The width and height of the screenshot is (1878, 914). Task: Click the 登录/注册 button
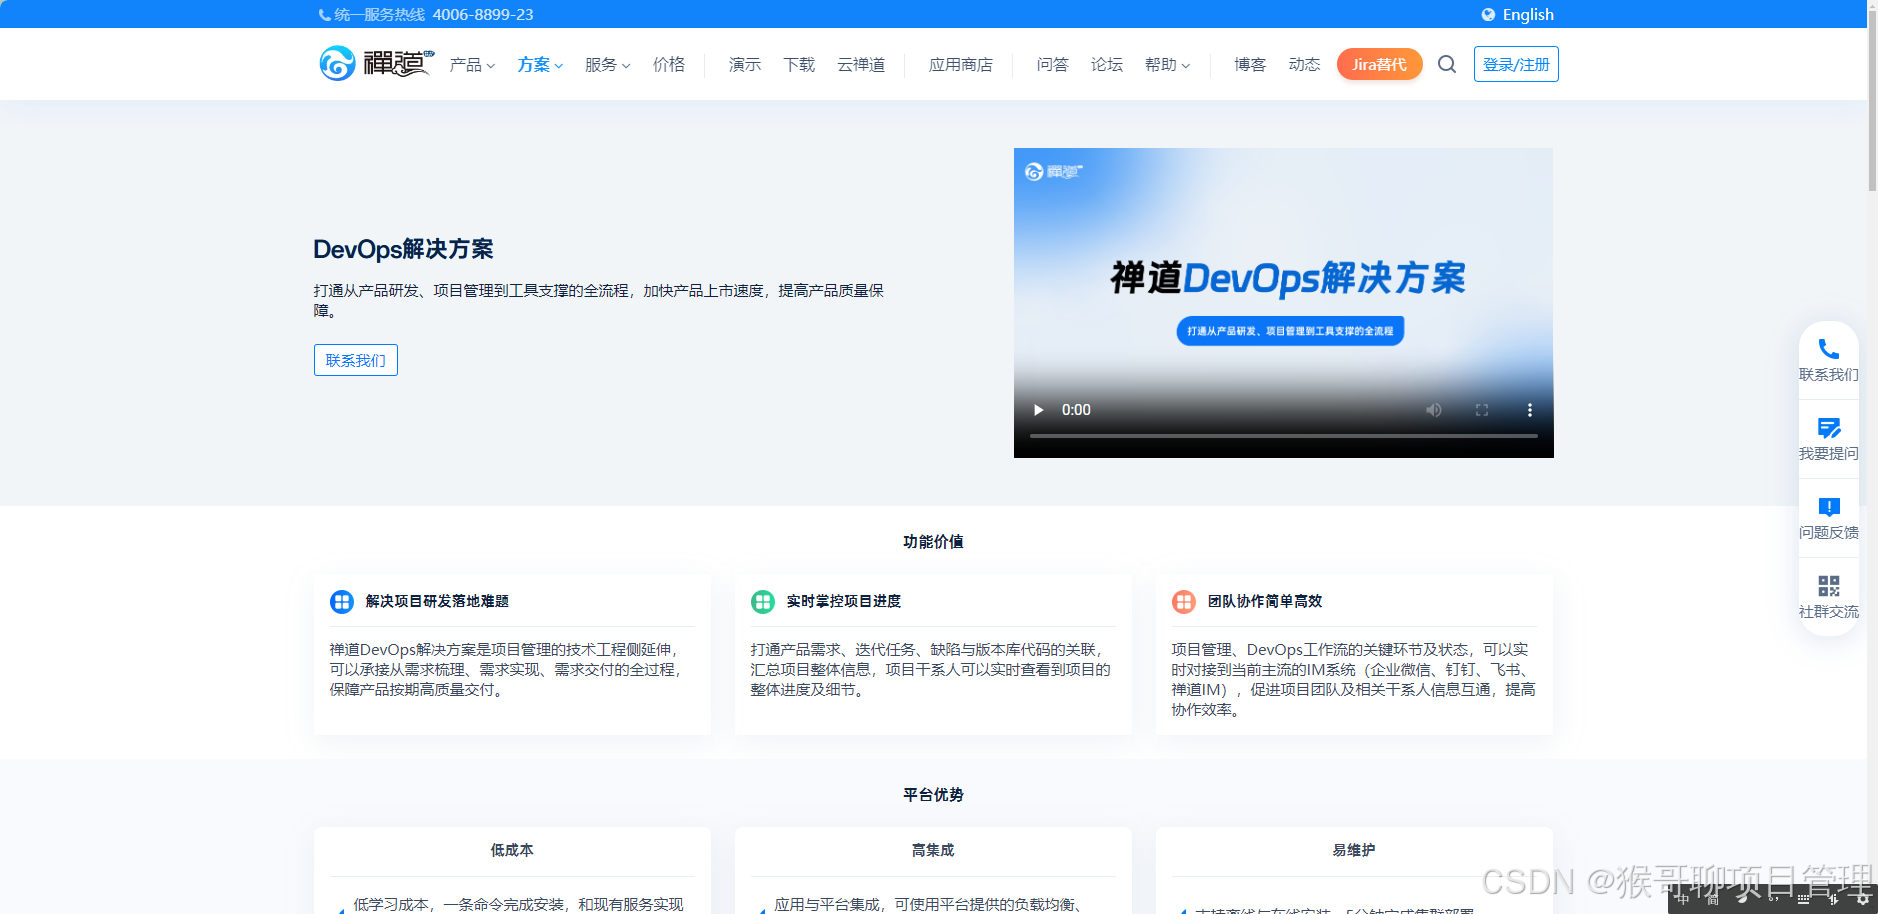[x=1516, y=64]
